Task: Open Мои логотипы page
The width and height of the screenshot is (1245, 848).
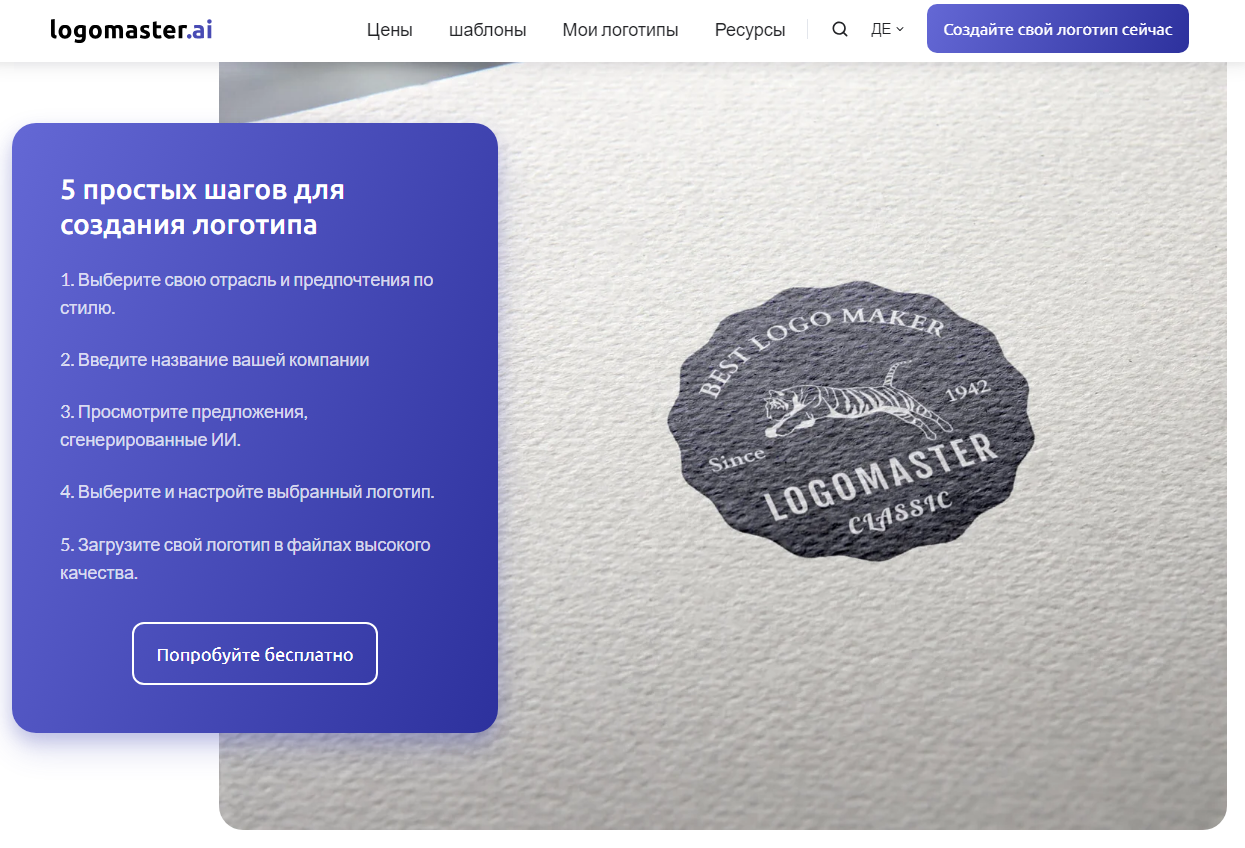Action: 620,30
